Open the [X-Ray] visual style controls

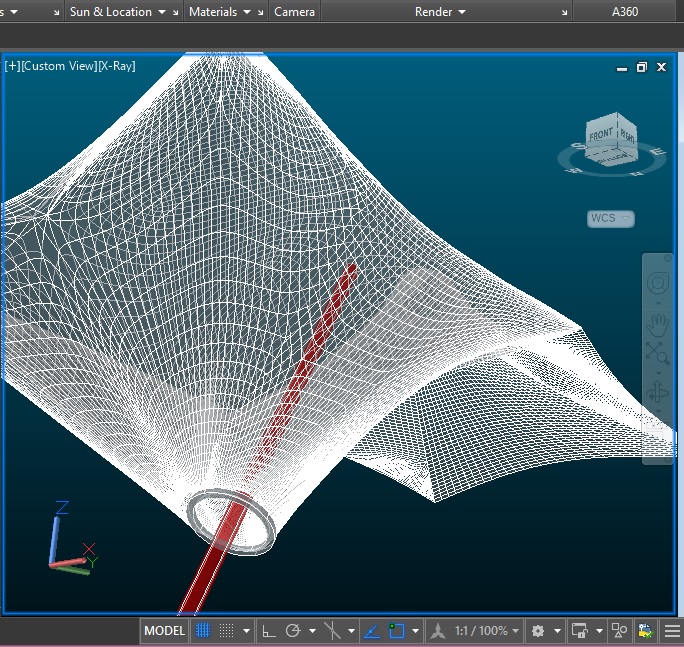click(x=117, y=66)
